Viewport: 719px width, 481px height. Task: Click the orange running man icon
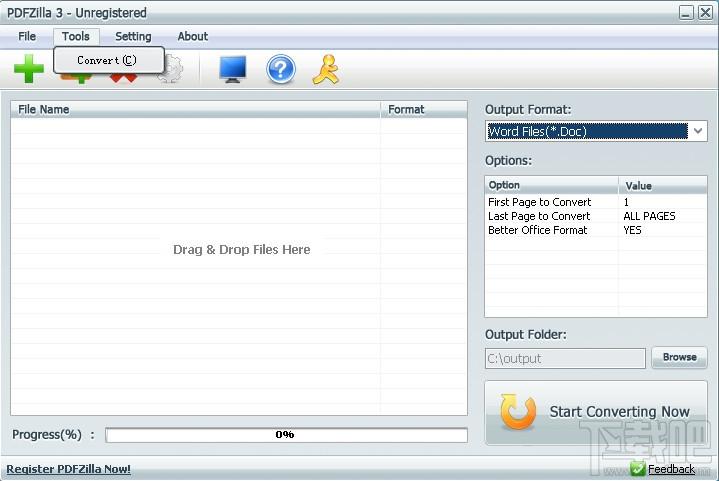pyautogui.click(x=326, y=70)
